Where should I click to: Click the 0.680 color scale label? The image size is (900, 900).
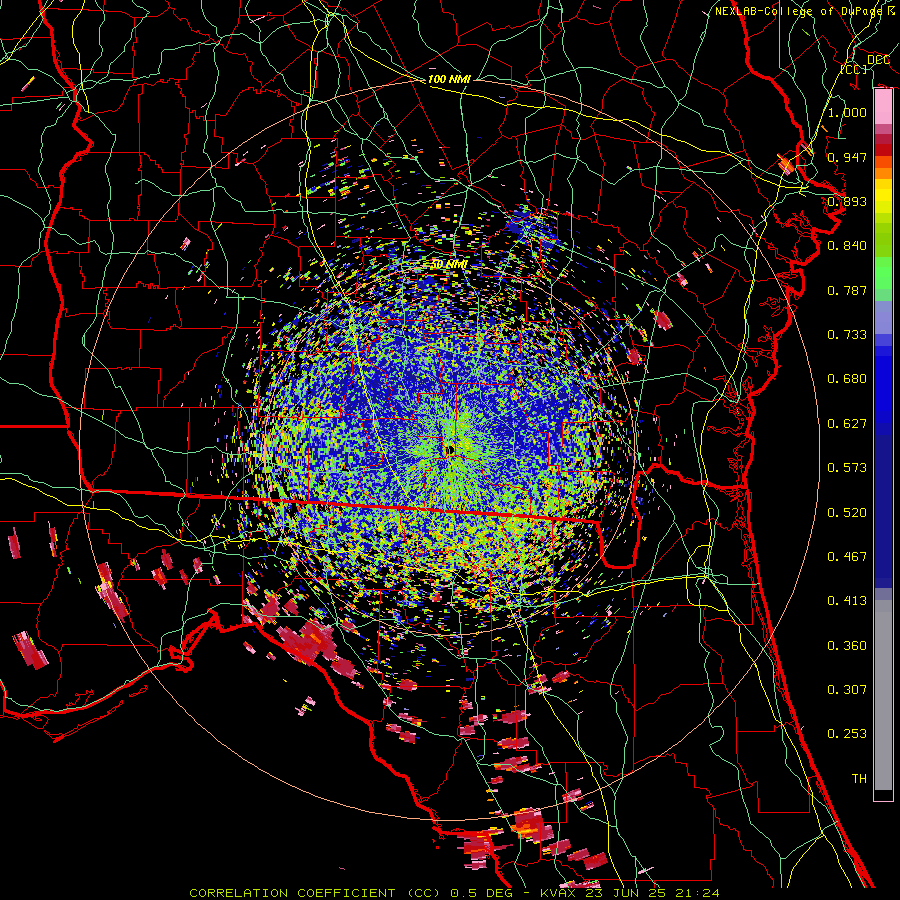pyautogui.click(x=847, y=379)
